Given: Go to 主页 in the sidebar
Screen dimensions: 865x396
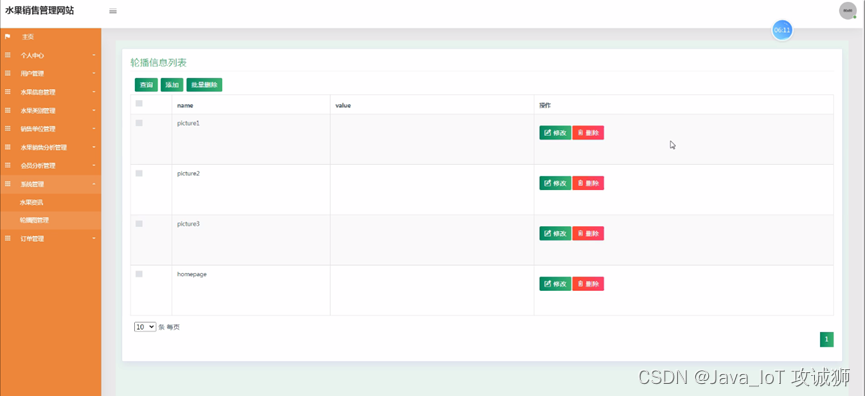Looking at the screenshot, I should 28,37.
